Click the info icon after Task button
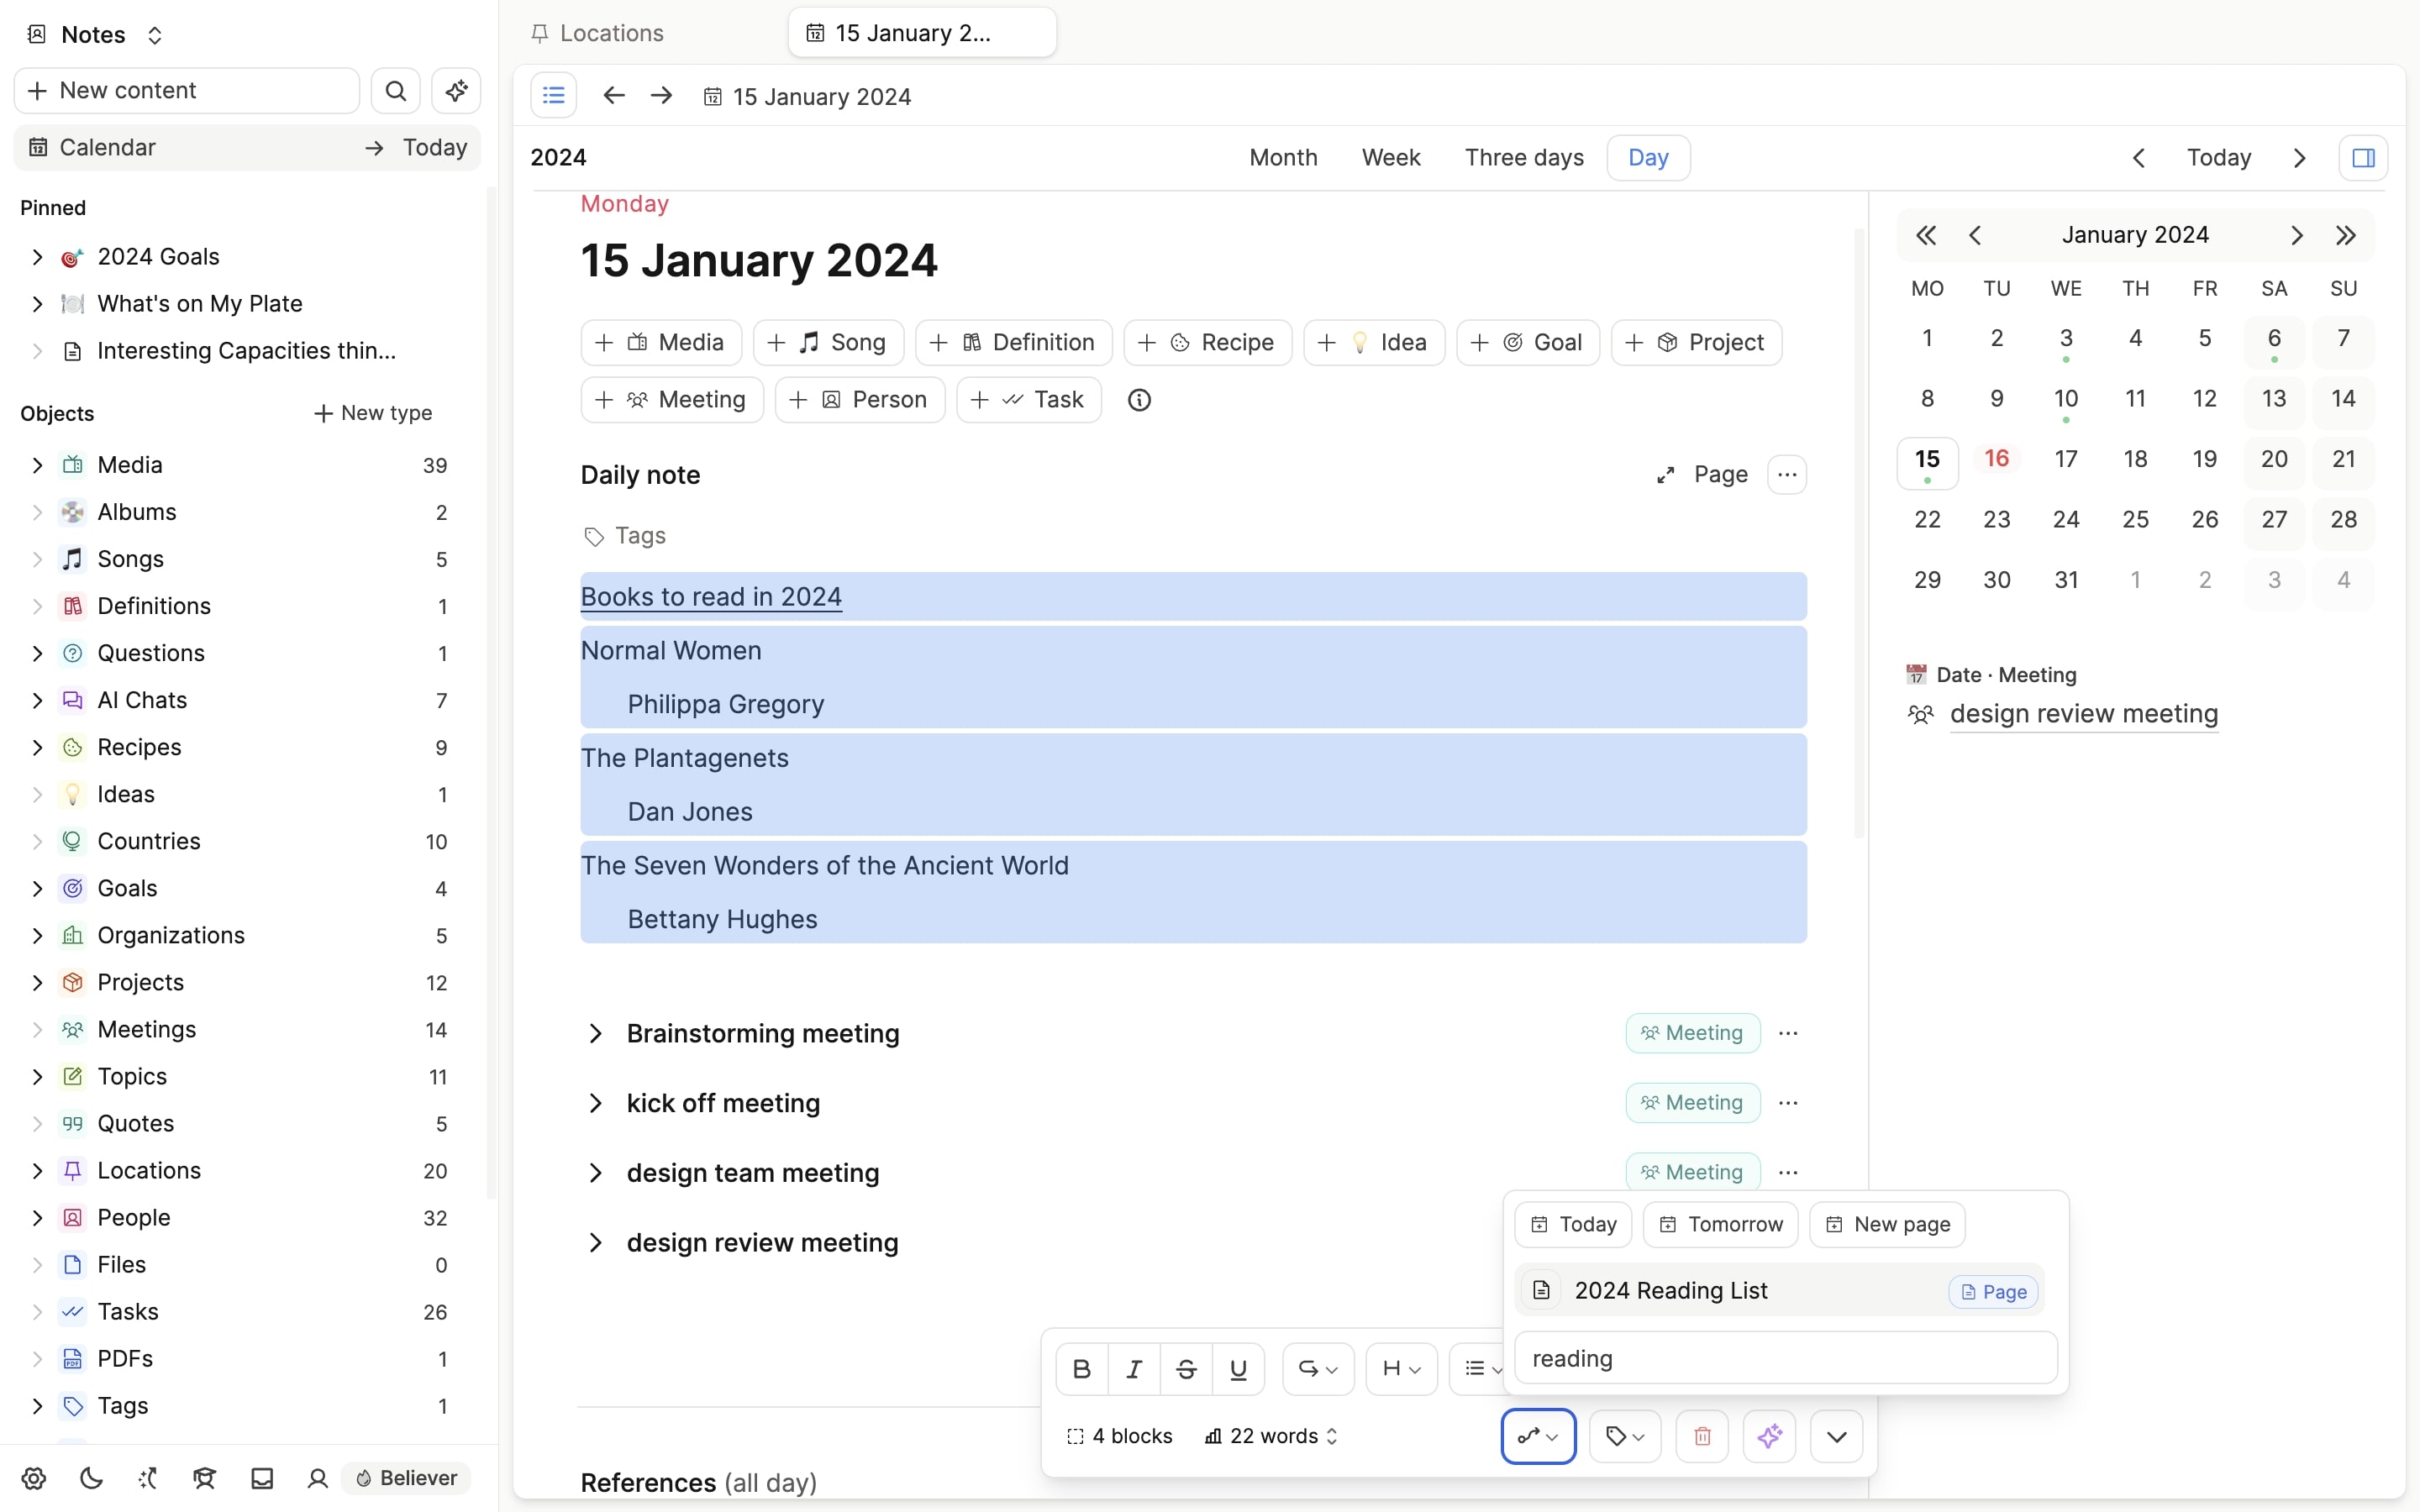Viewport: 2420px width, 1512px height. [1138, 400]
